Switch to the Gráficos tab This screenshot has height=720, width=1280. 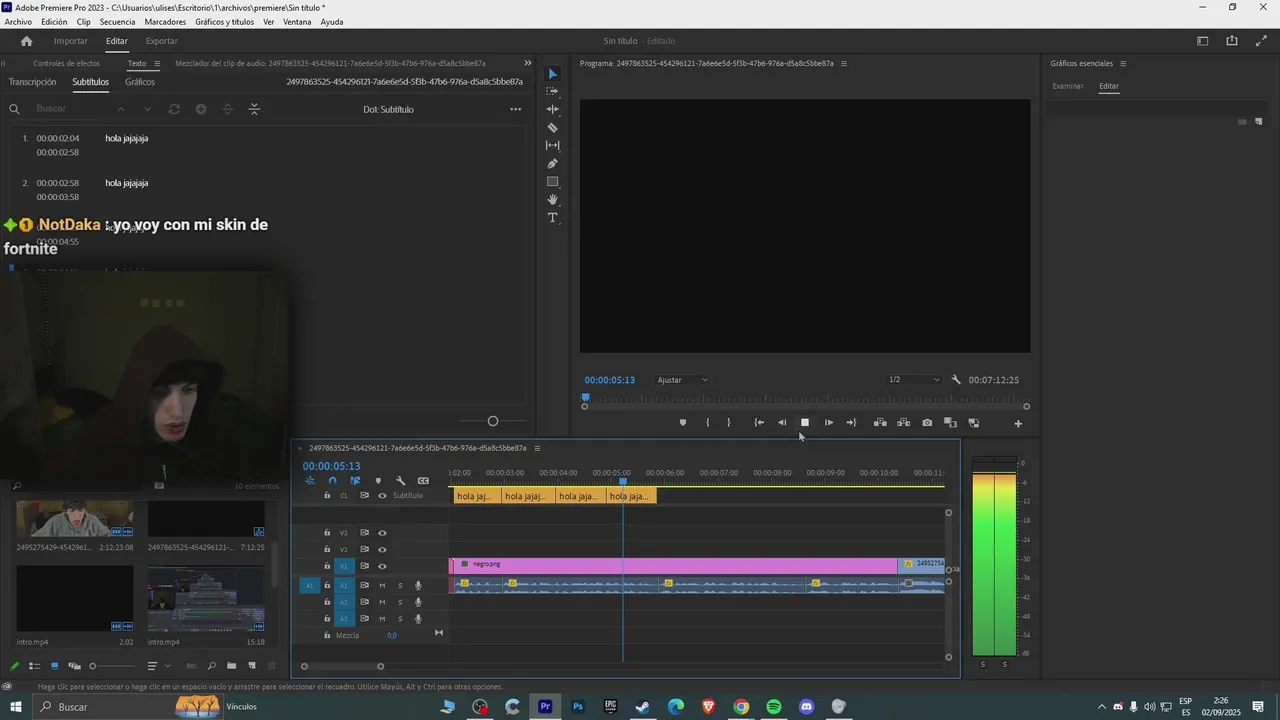click(140, 82)
